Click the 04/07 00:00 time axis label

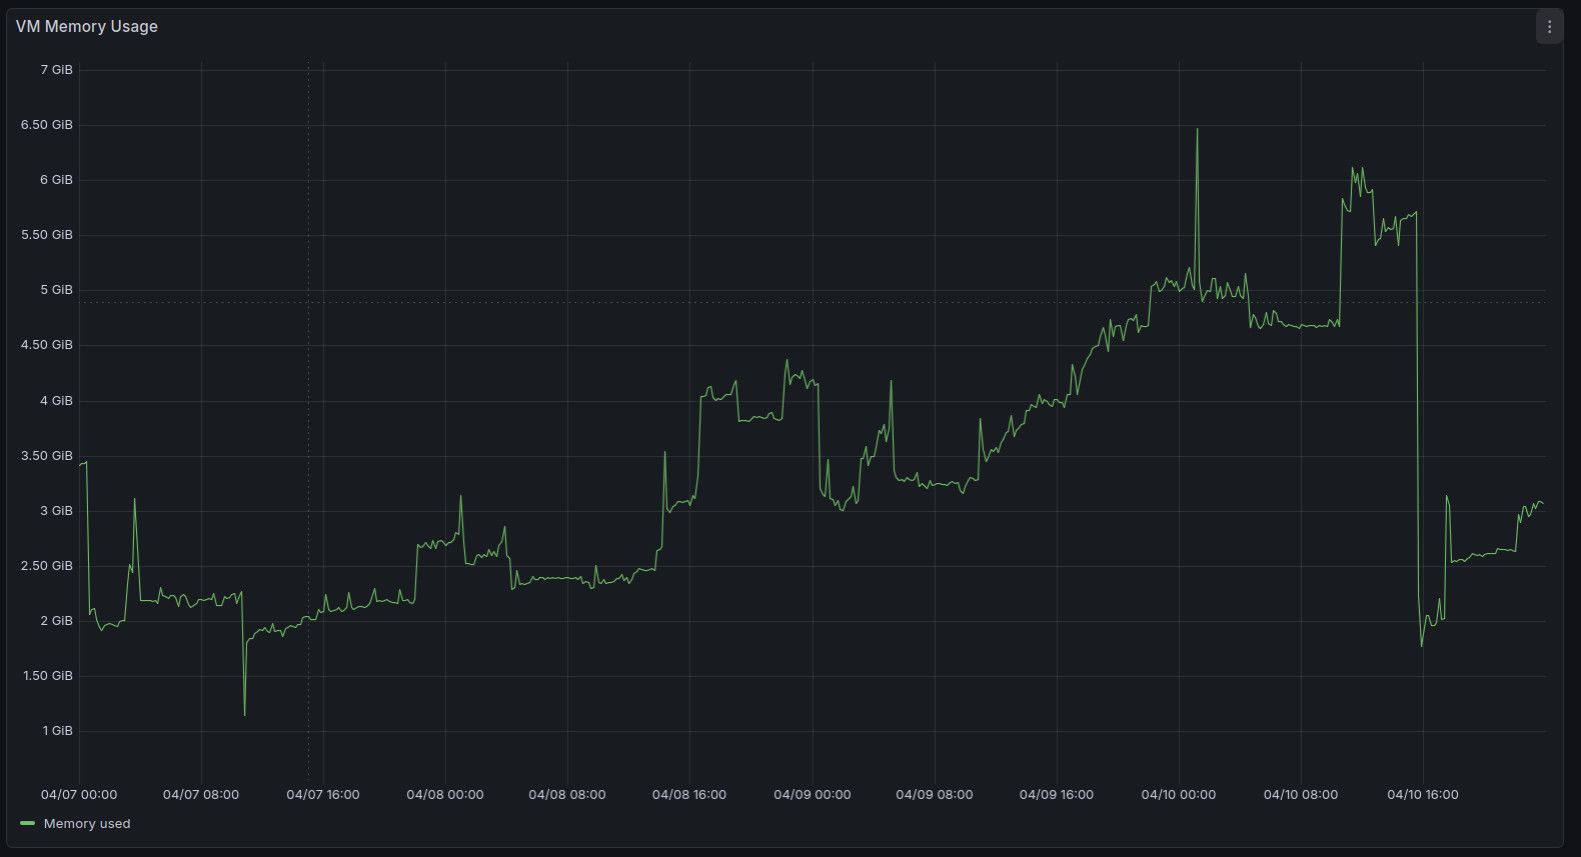point(79,795)
